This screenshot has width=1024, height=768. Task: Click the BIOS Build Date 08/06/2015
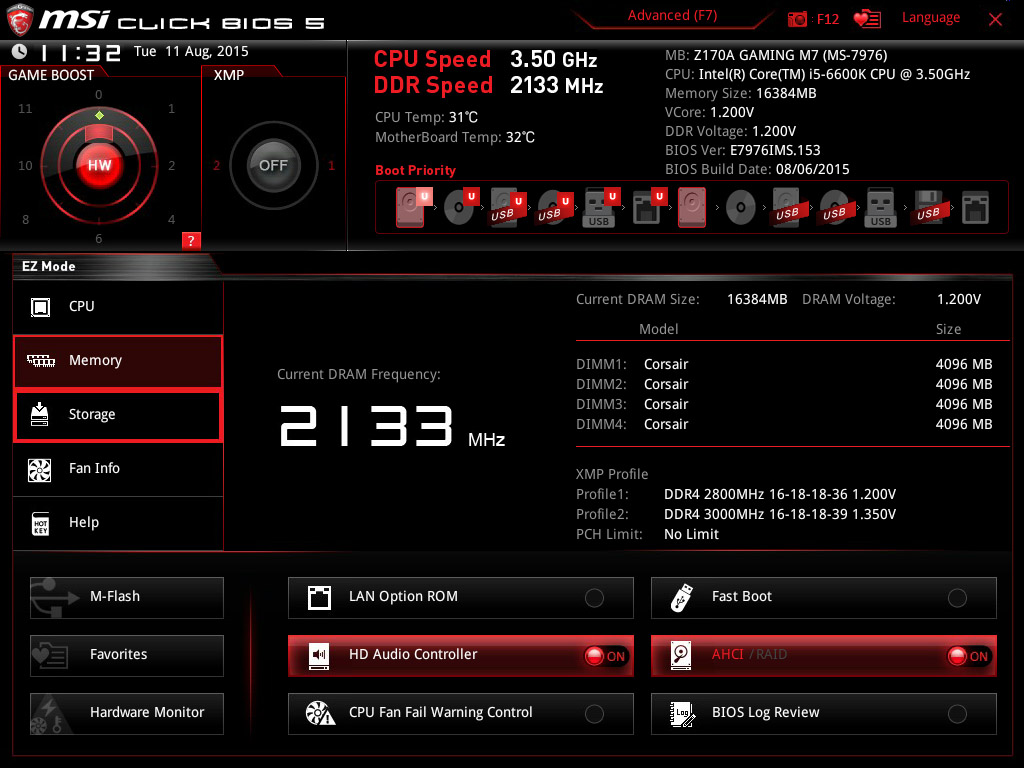[x=757, y=169]
